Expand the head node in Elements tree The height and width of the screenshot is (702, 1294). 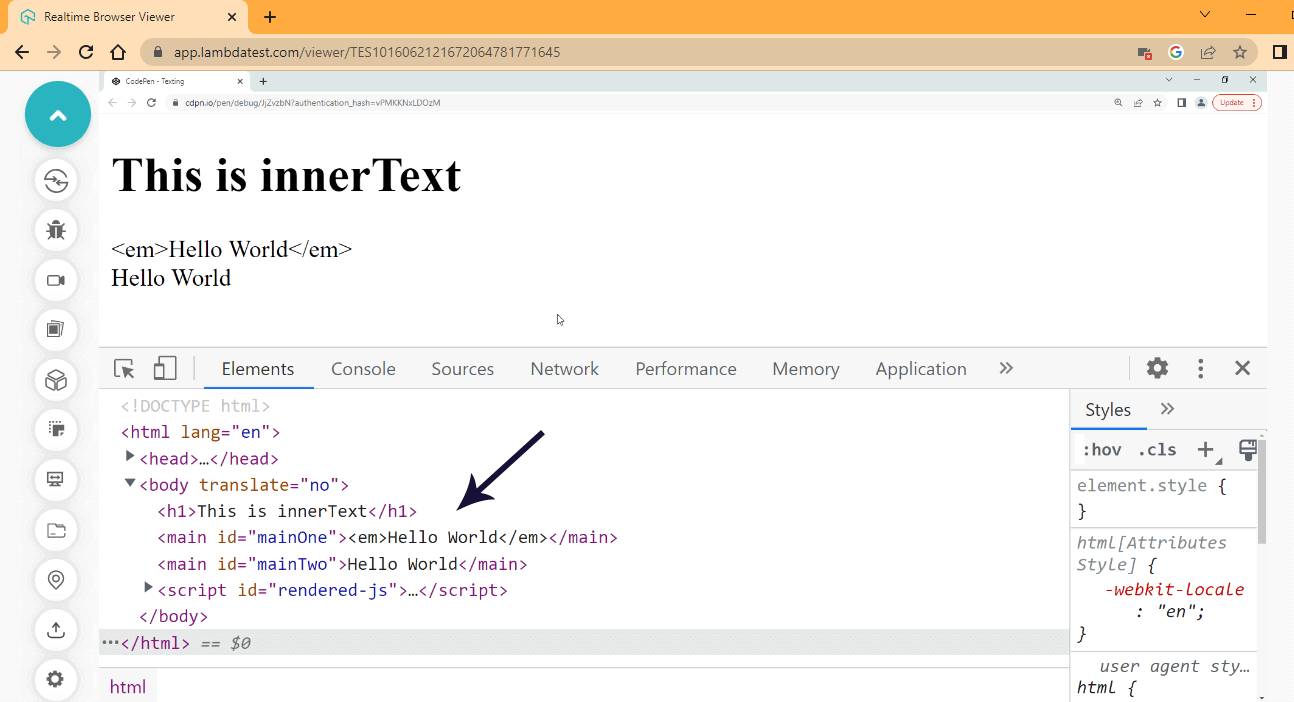point(130,458)
